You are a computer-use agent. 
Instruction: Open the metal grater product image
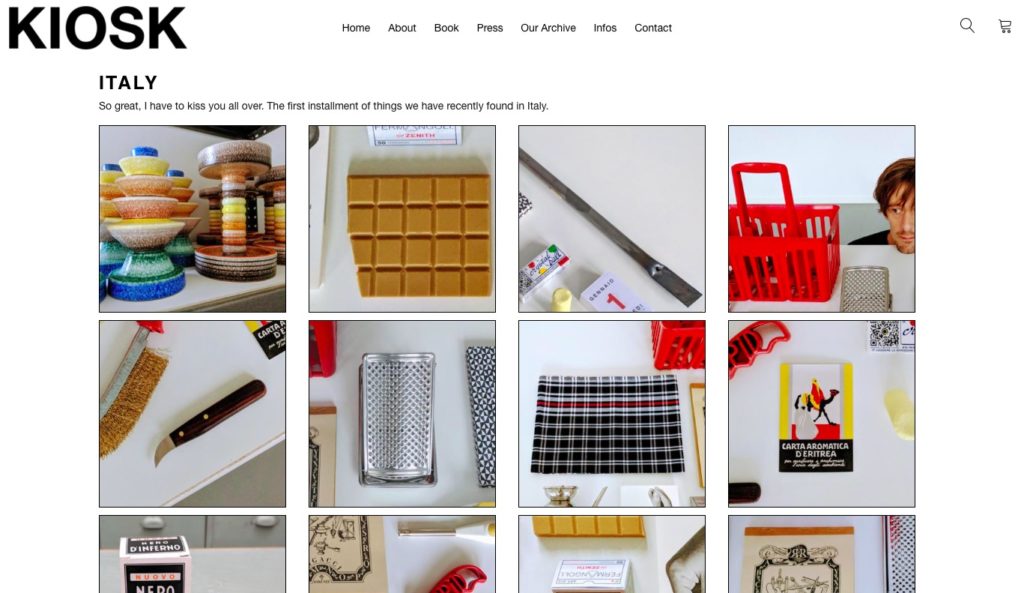[x=402, y=413]
